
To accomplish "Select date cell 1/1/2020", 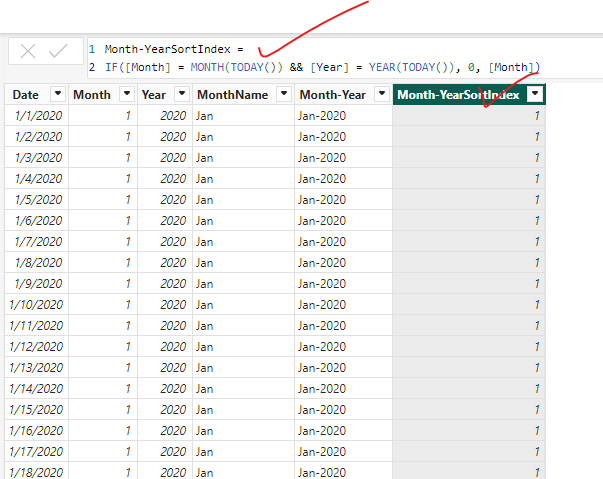I will pyautogui.click(x=38, y=116).
